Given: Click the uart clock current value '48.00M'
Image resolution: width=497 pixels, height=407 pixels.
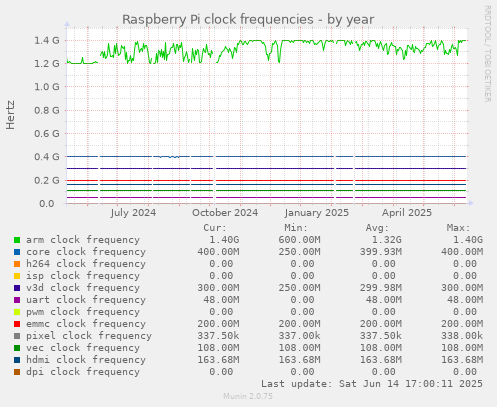Looking at the screenshot, I should point(221,300).
